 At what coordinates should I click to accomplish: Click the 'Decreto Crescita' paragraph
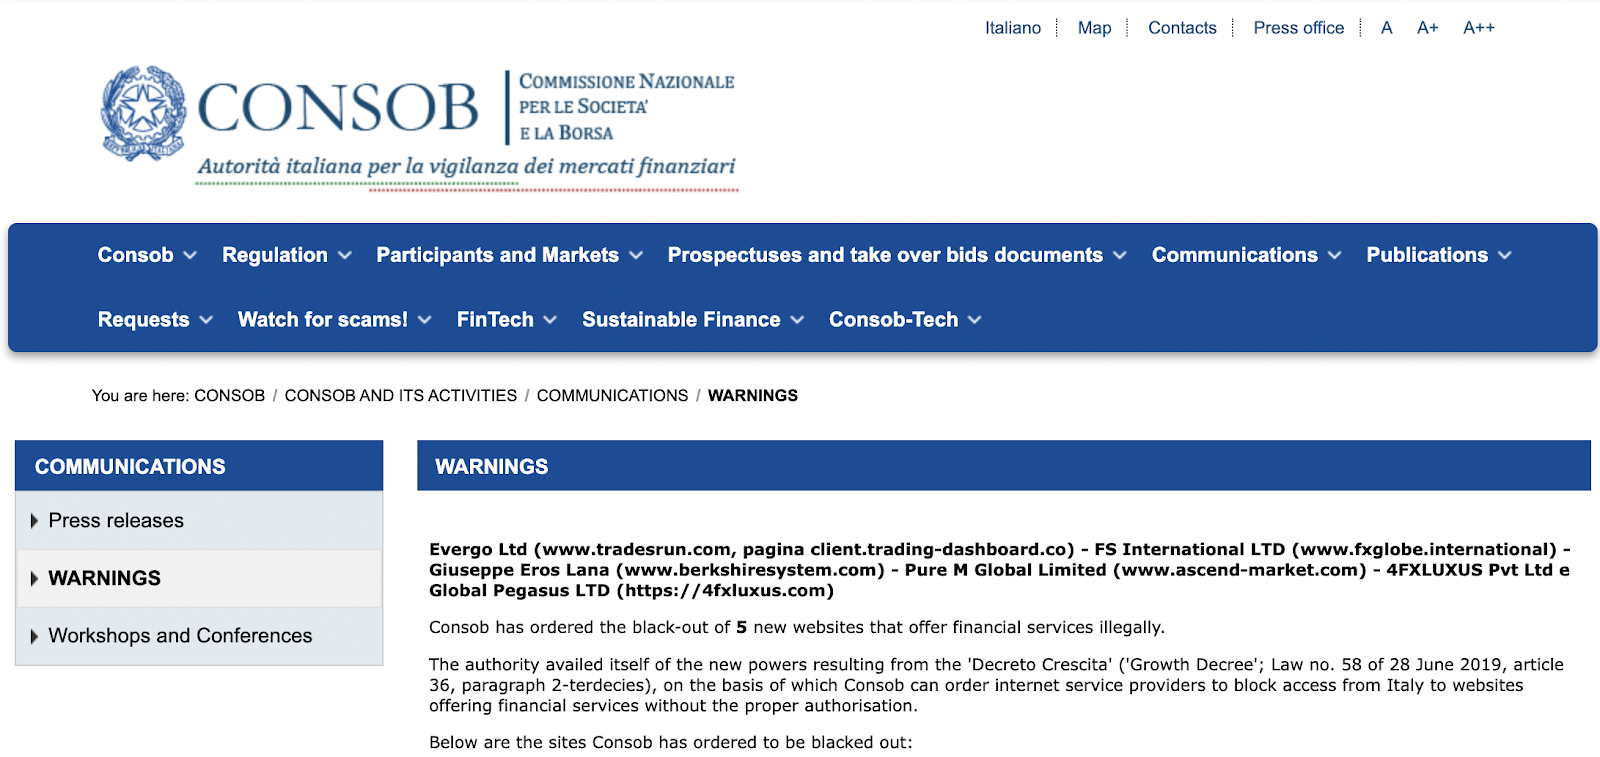(x=997, y=685)
